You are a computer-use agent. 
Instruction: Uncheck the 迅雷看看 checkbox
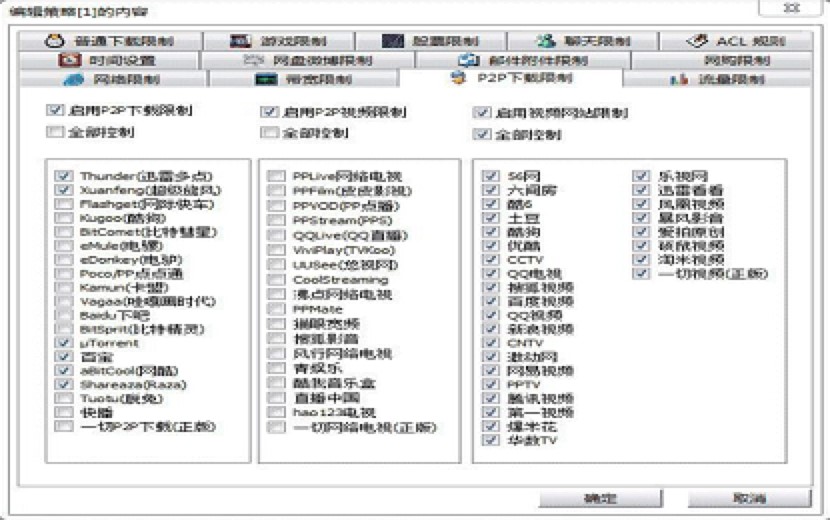click(x=641, y=190)
